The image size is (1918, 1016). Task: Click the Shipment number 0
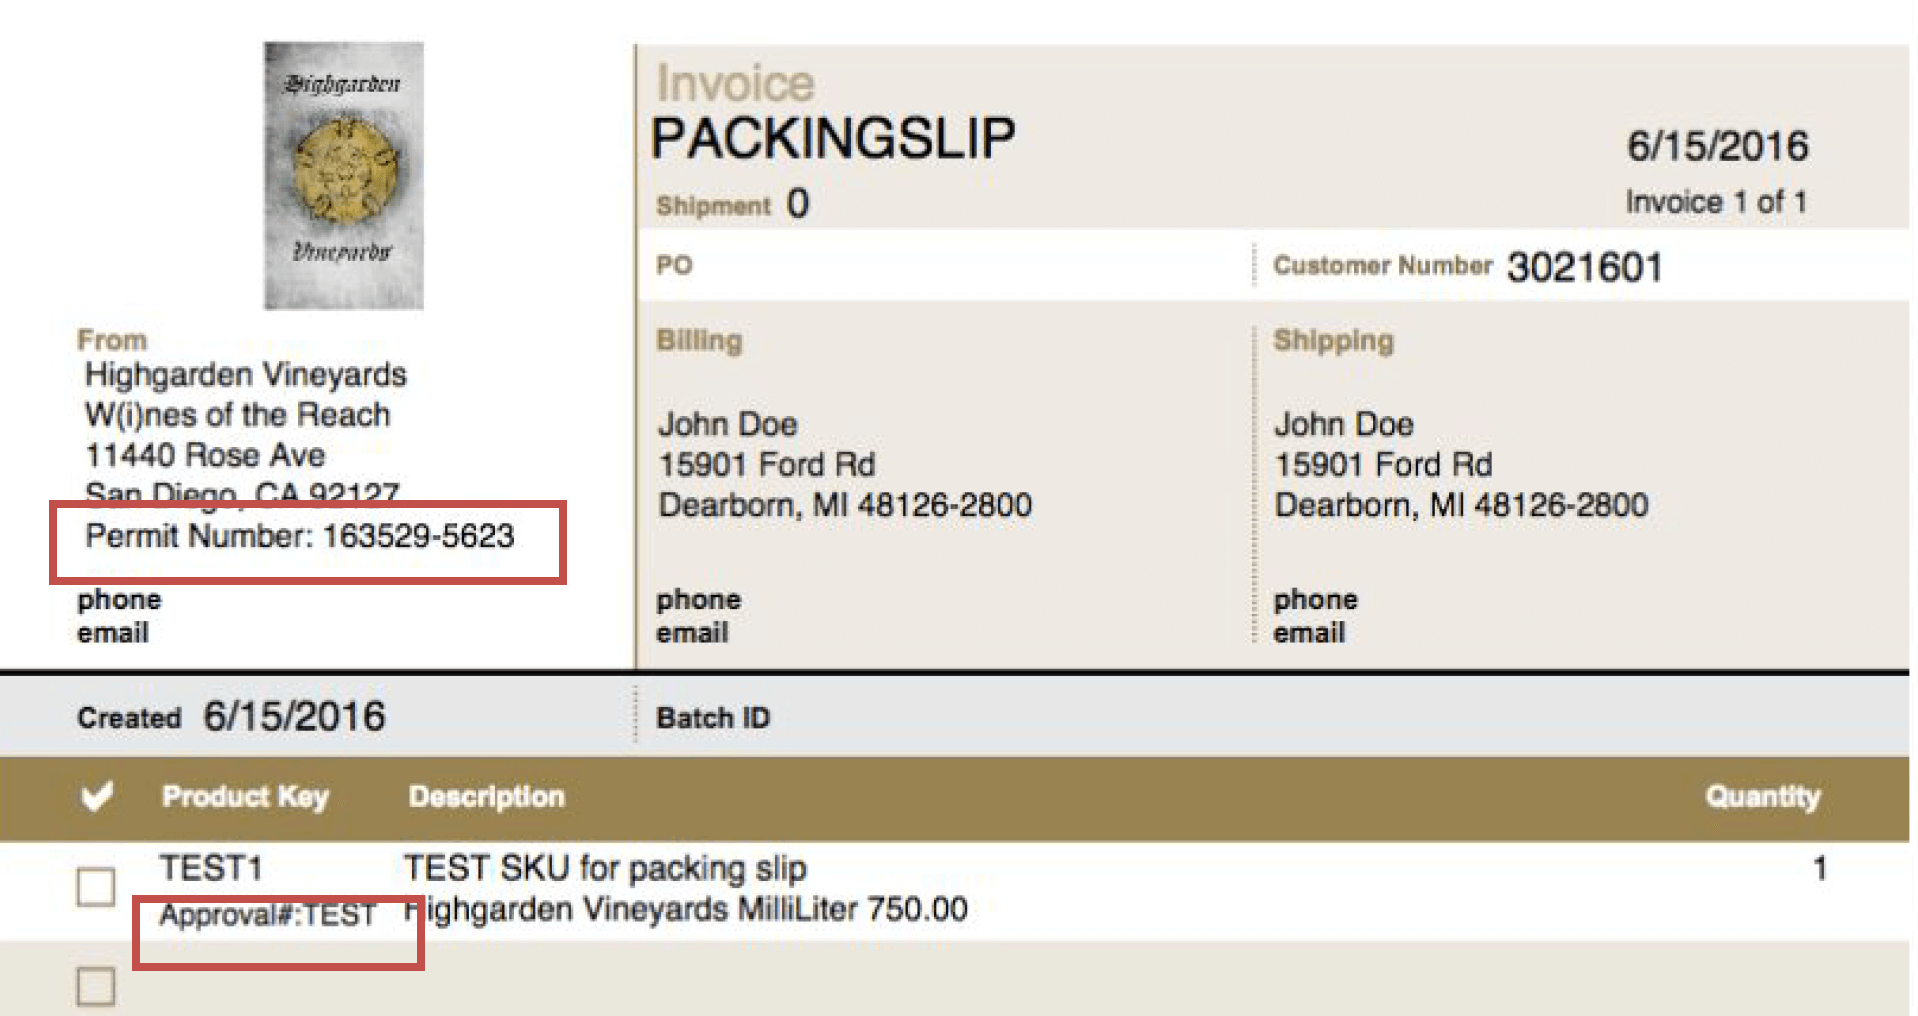pos(797,204)
